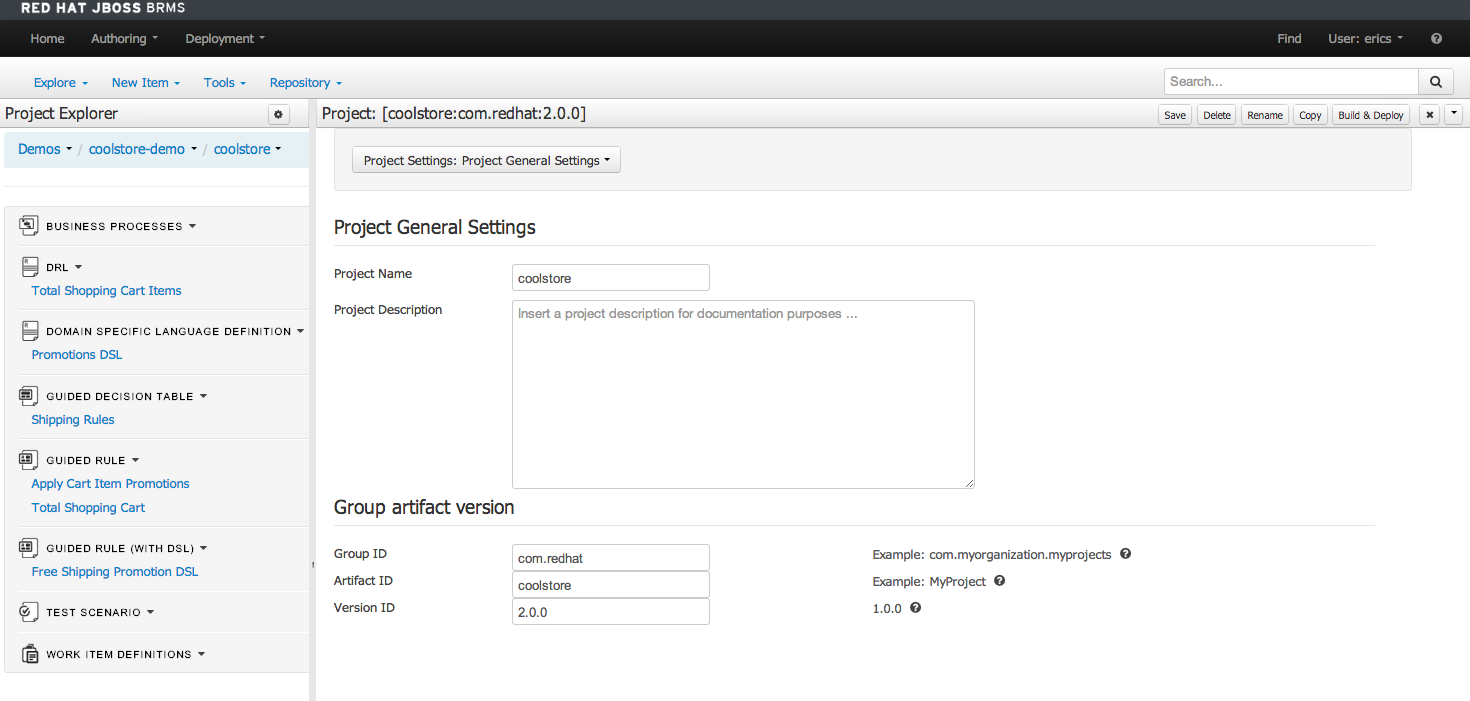The image size is (1470, 701).
Task: Click the Copy button
Action: click(1310, 115)
